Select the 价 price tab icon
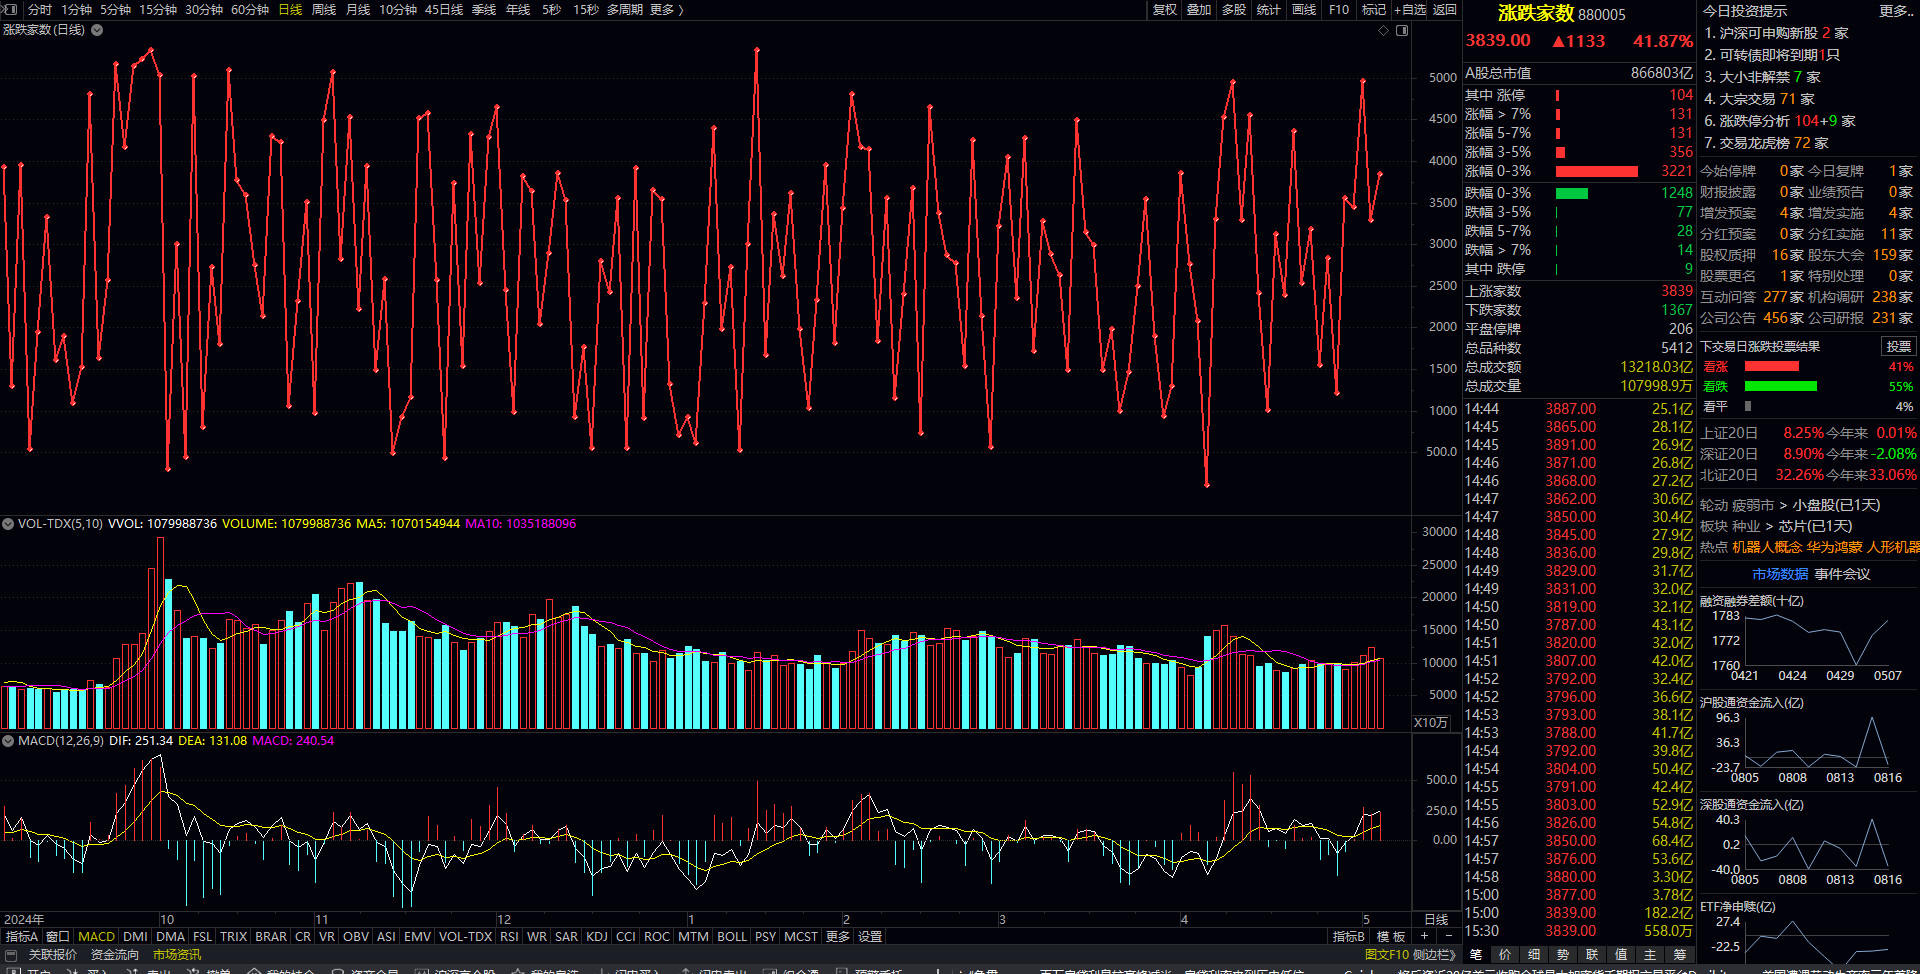The width and height of the screenshot is (1920, 974). click(x=1505, y=955)
